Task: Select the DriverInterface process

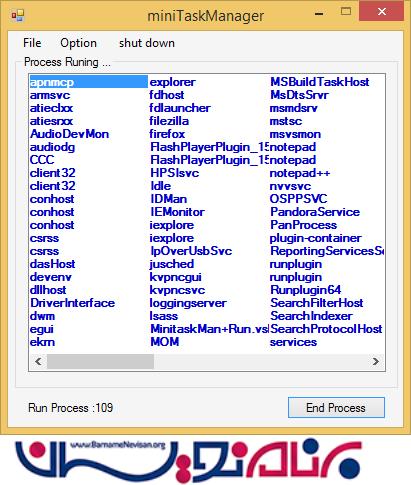Action: [72, 303]
